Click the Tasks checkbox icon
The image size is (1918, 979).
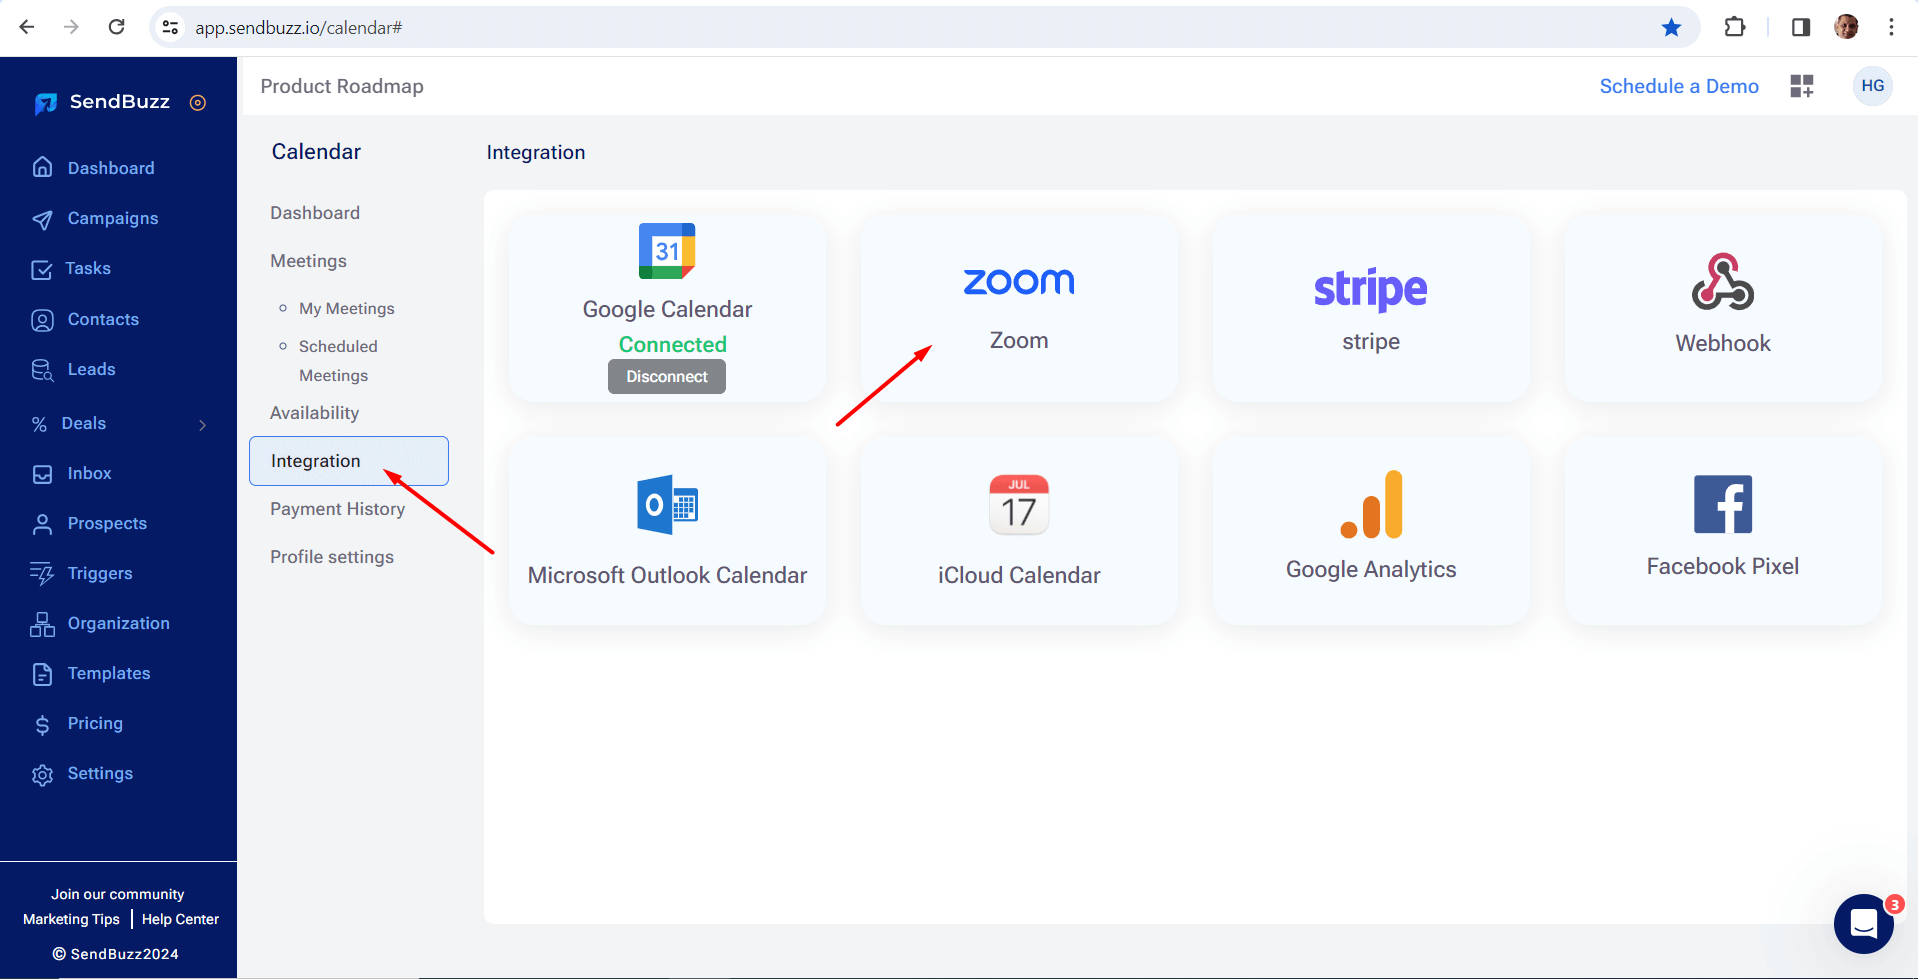click(42, 269)
